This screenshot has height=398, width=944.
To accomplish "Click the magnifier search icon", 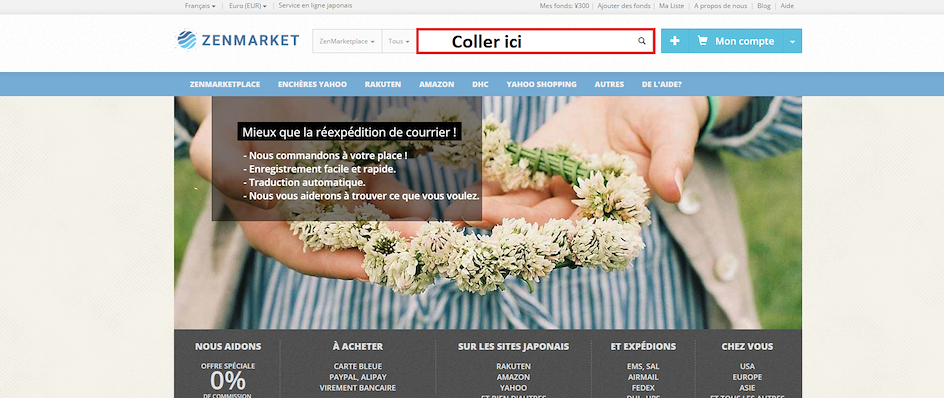I will [642, 41].
